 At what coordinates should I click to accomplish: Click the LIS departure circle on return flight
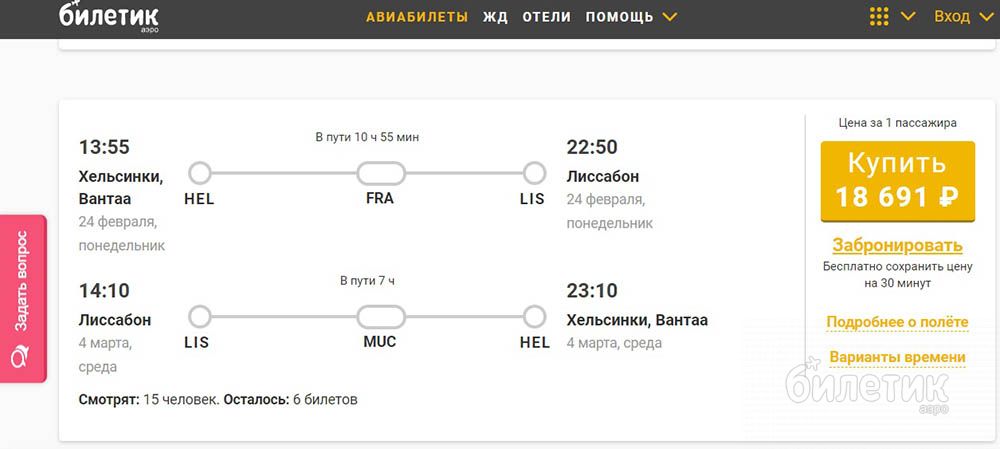pos(200,317)
